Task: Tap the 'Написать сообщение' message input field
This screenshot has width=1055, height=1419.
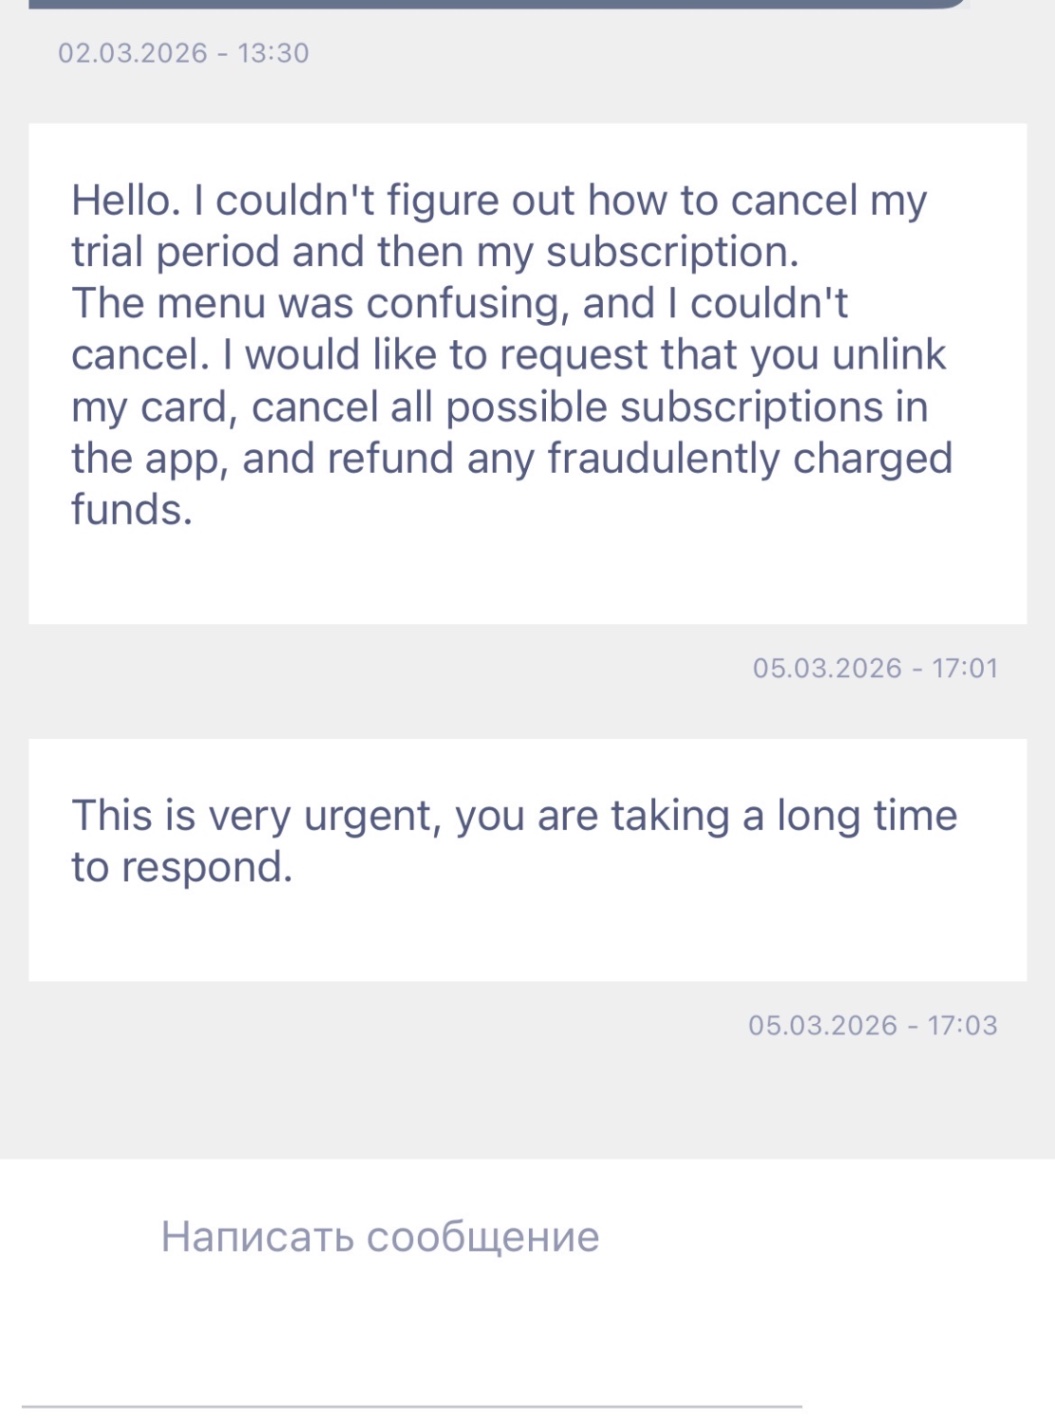Action: click(x=380, y=1237)
